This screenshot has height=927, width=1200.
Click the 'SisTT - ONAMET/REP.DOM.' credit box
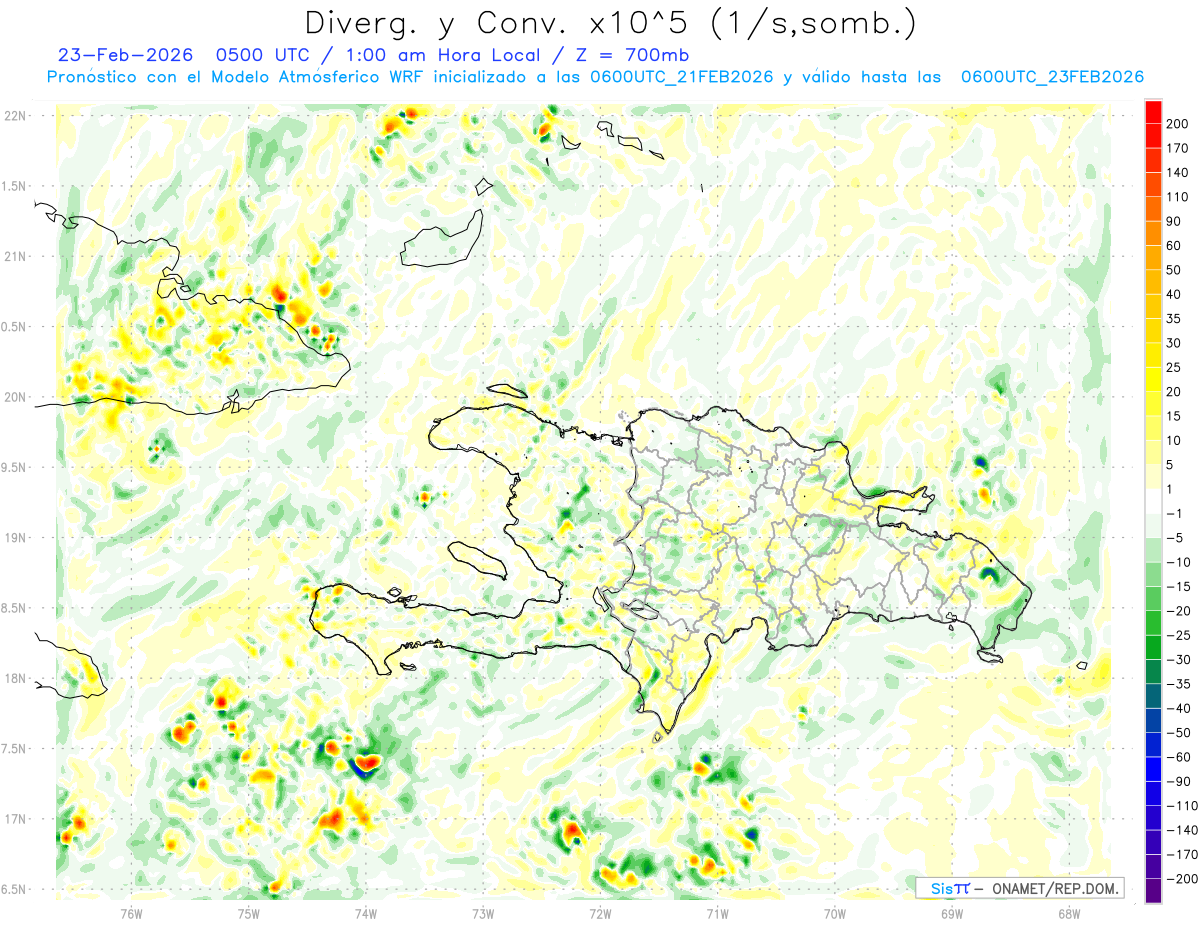point(1019,888)
